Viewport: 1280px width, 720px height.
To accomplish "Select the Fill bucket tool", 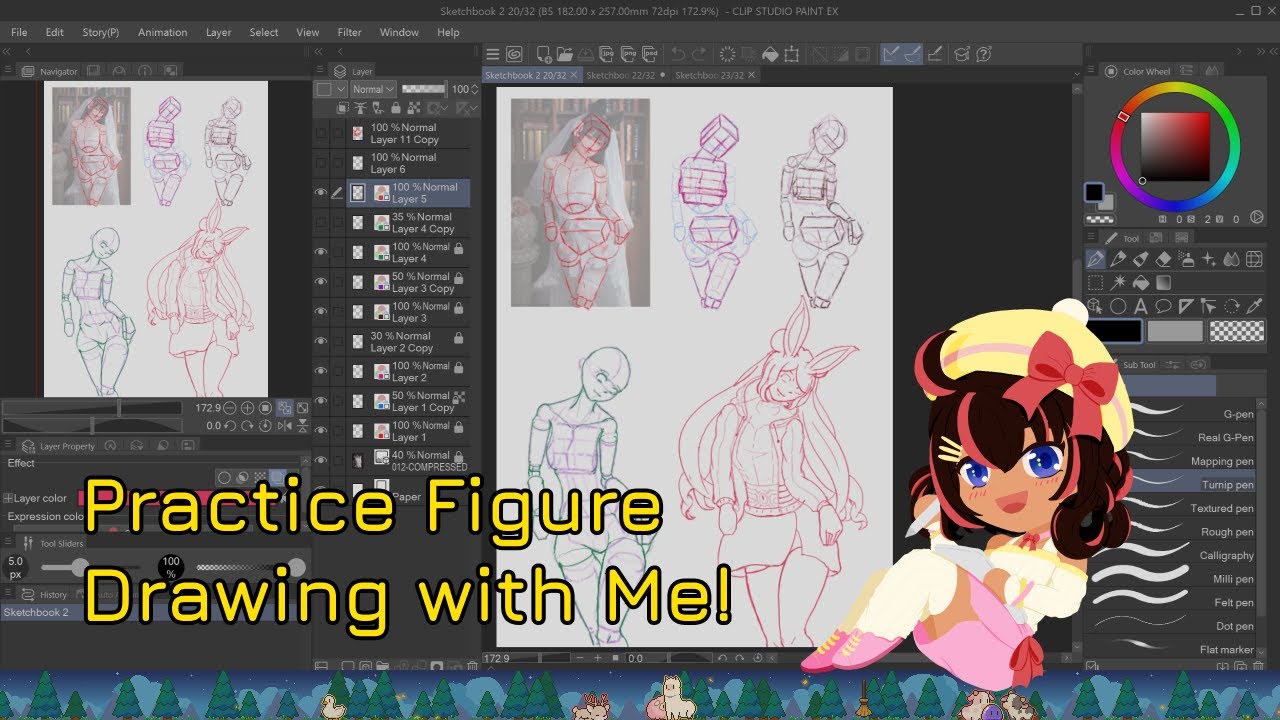I will [1141, 283].
